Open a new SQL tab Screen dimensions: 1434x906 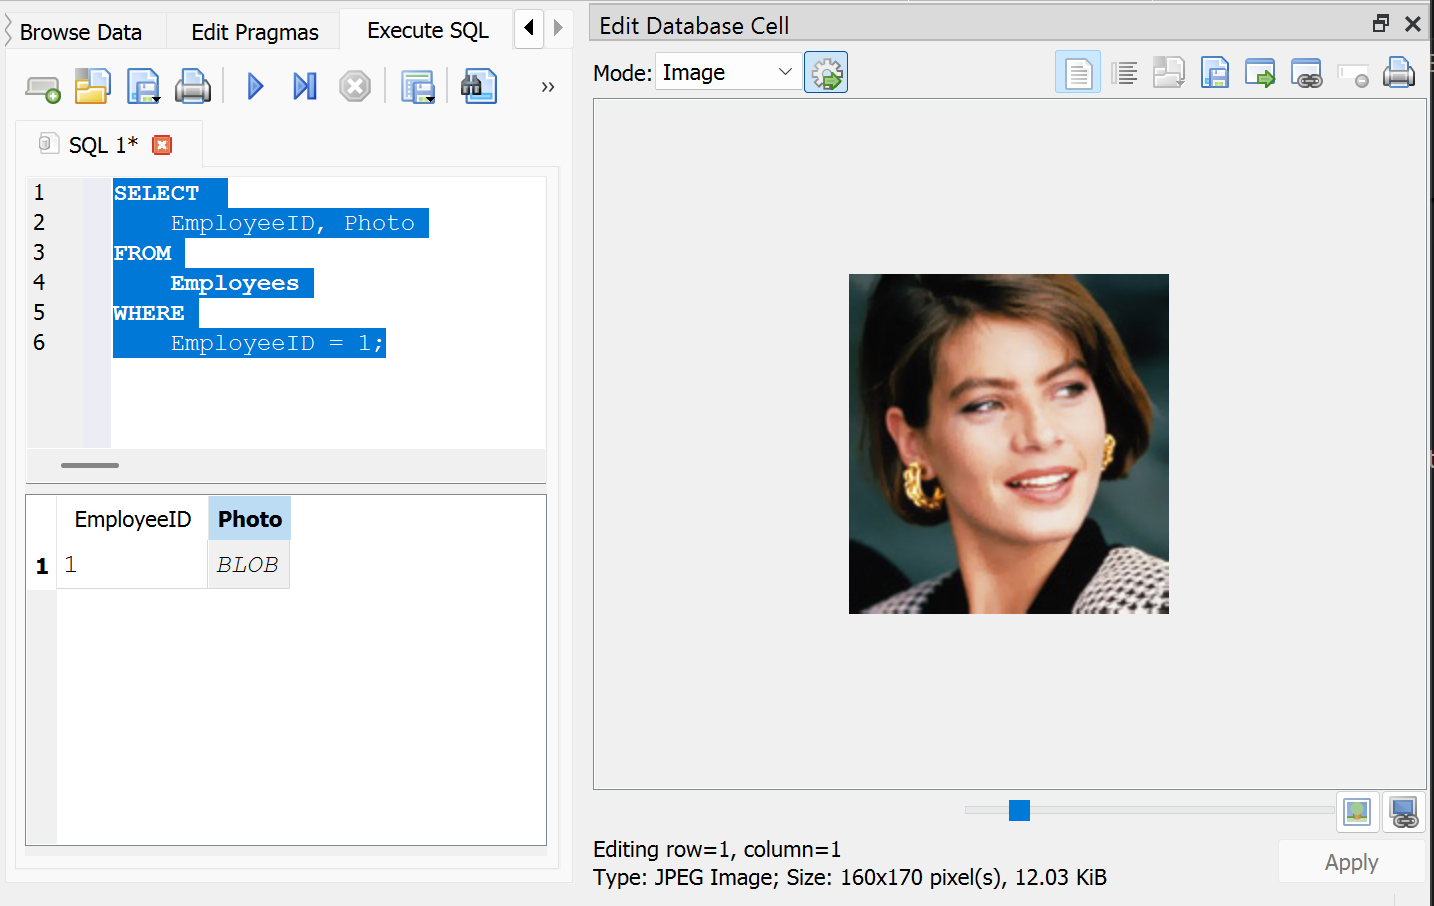click(42, 88)
